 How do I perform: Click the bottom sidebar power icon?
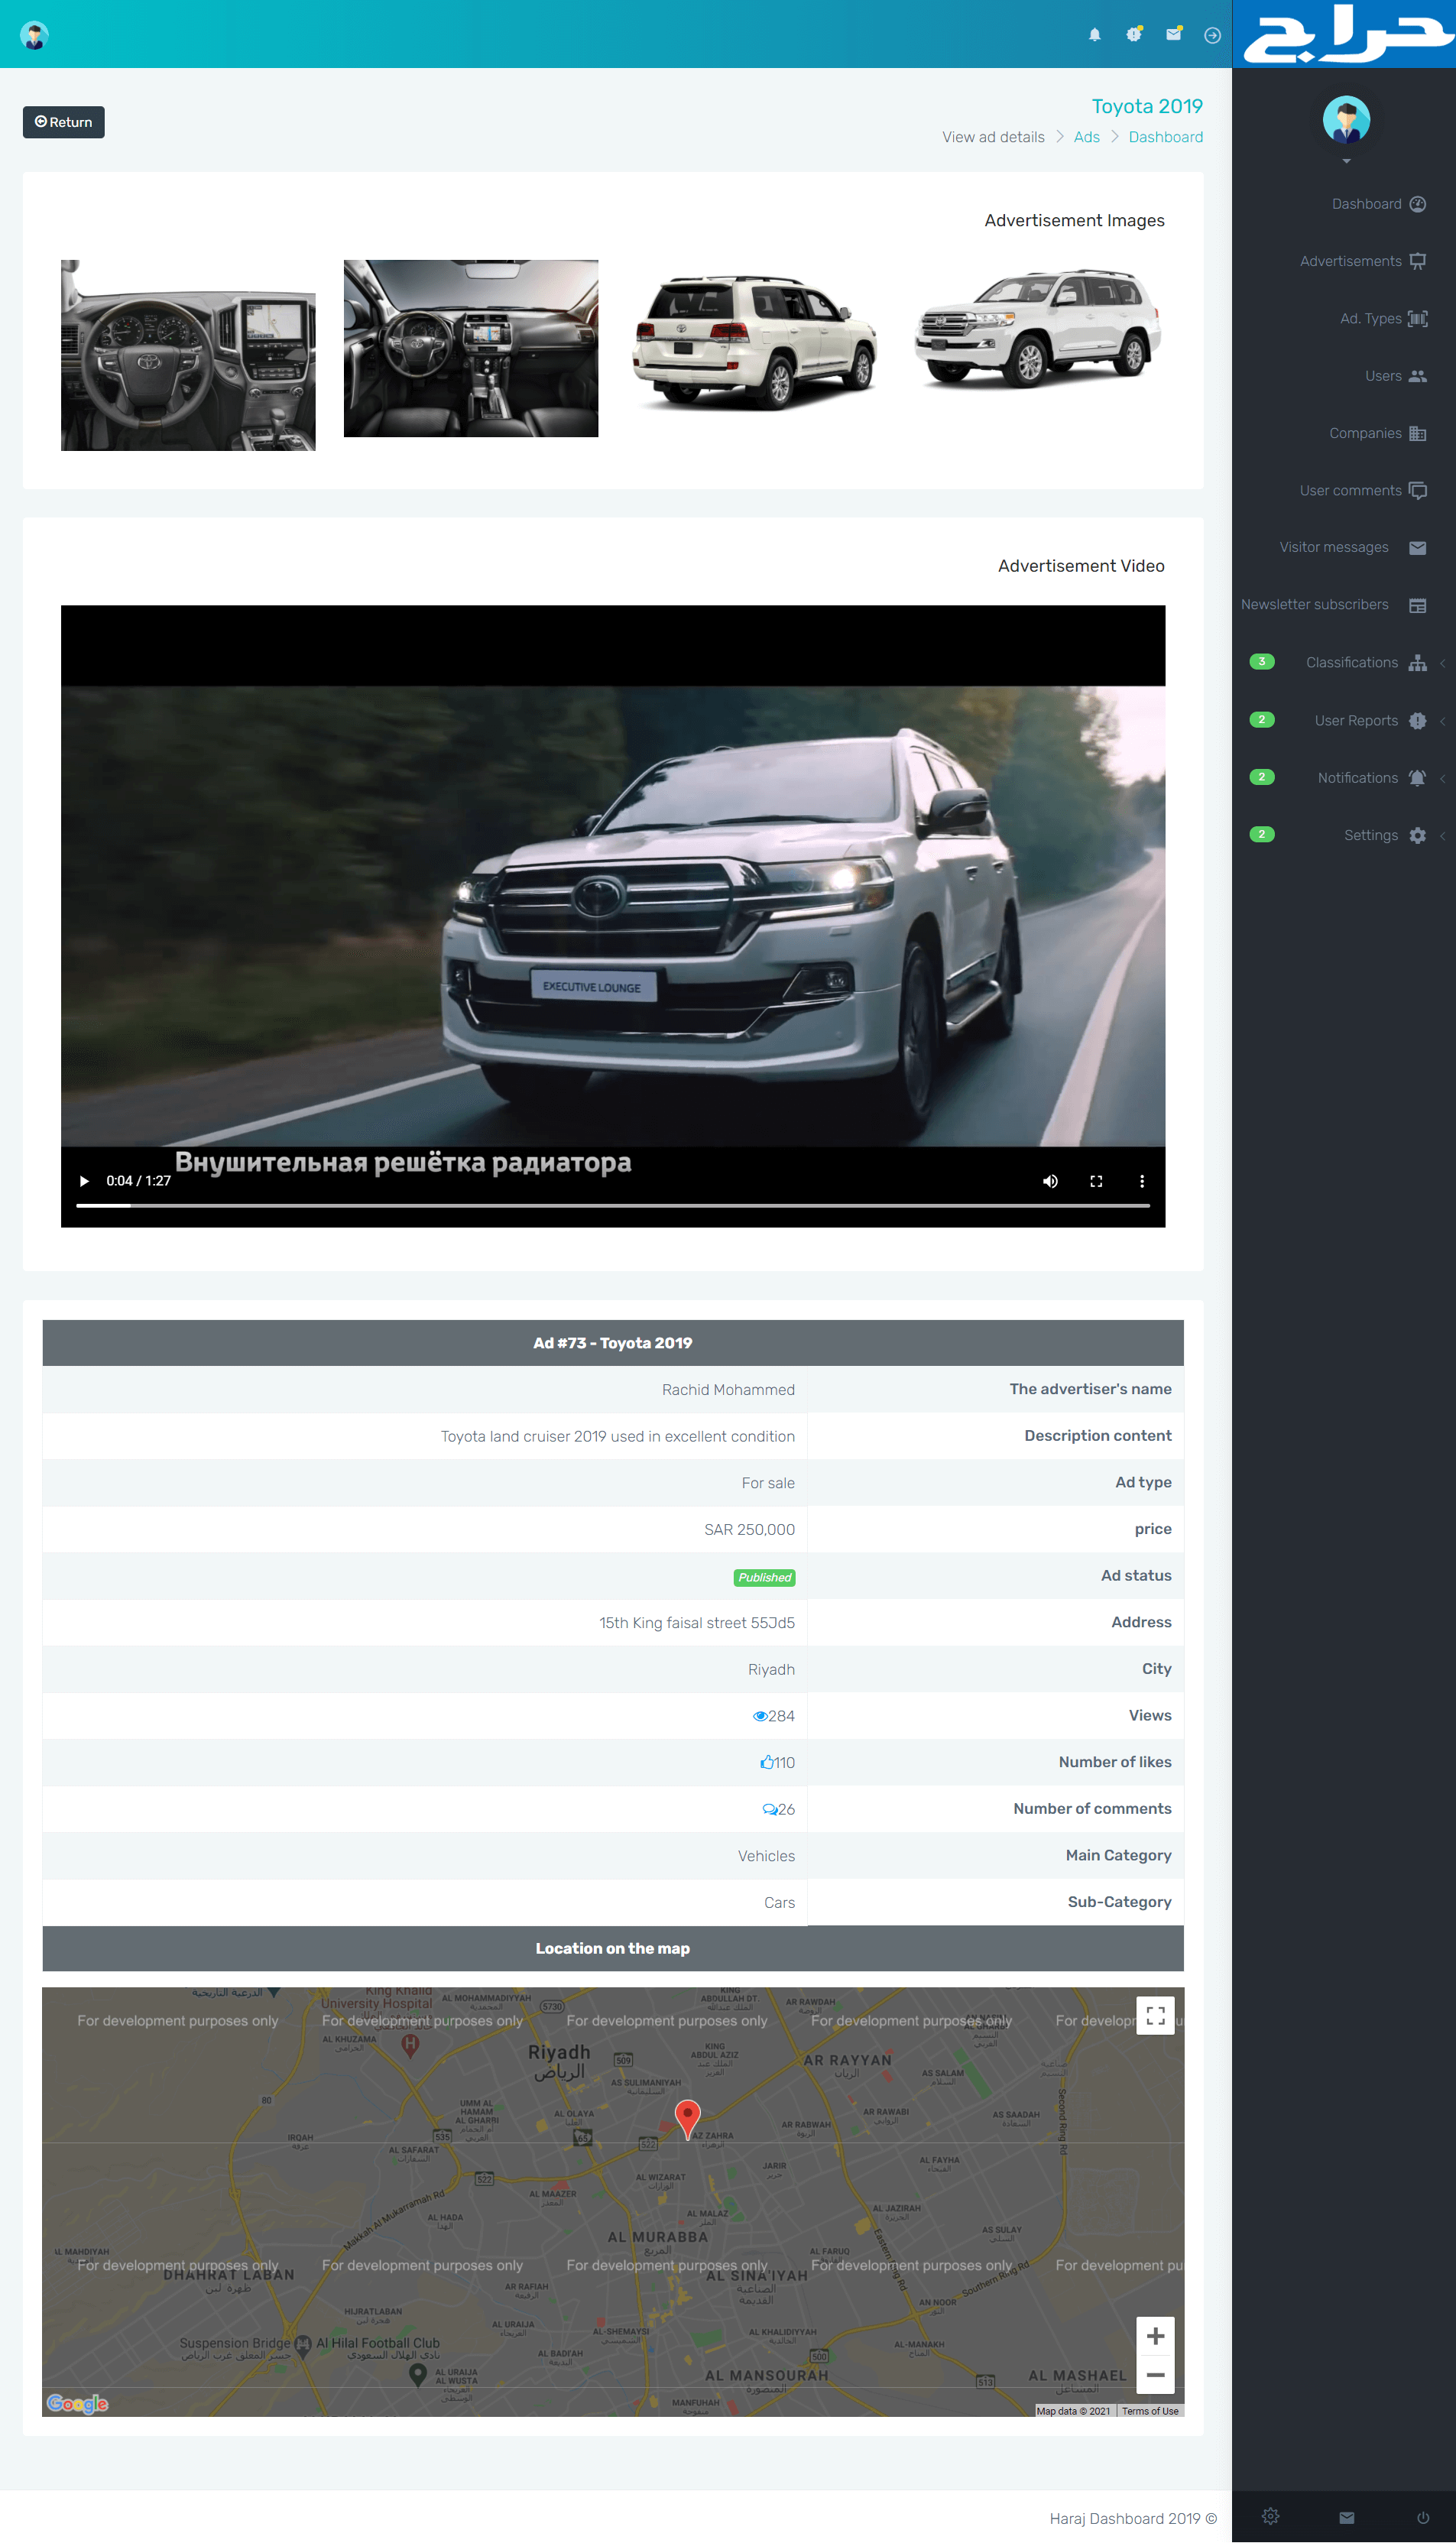1422,2517
